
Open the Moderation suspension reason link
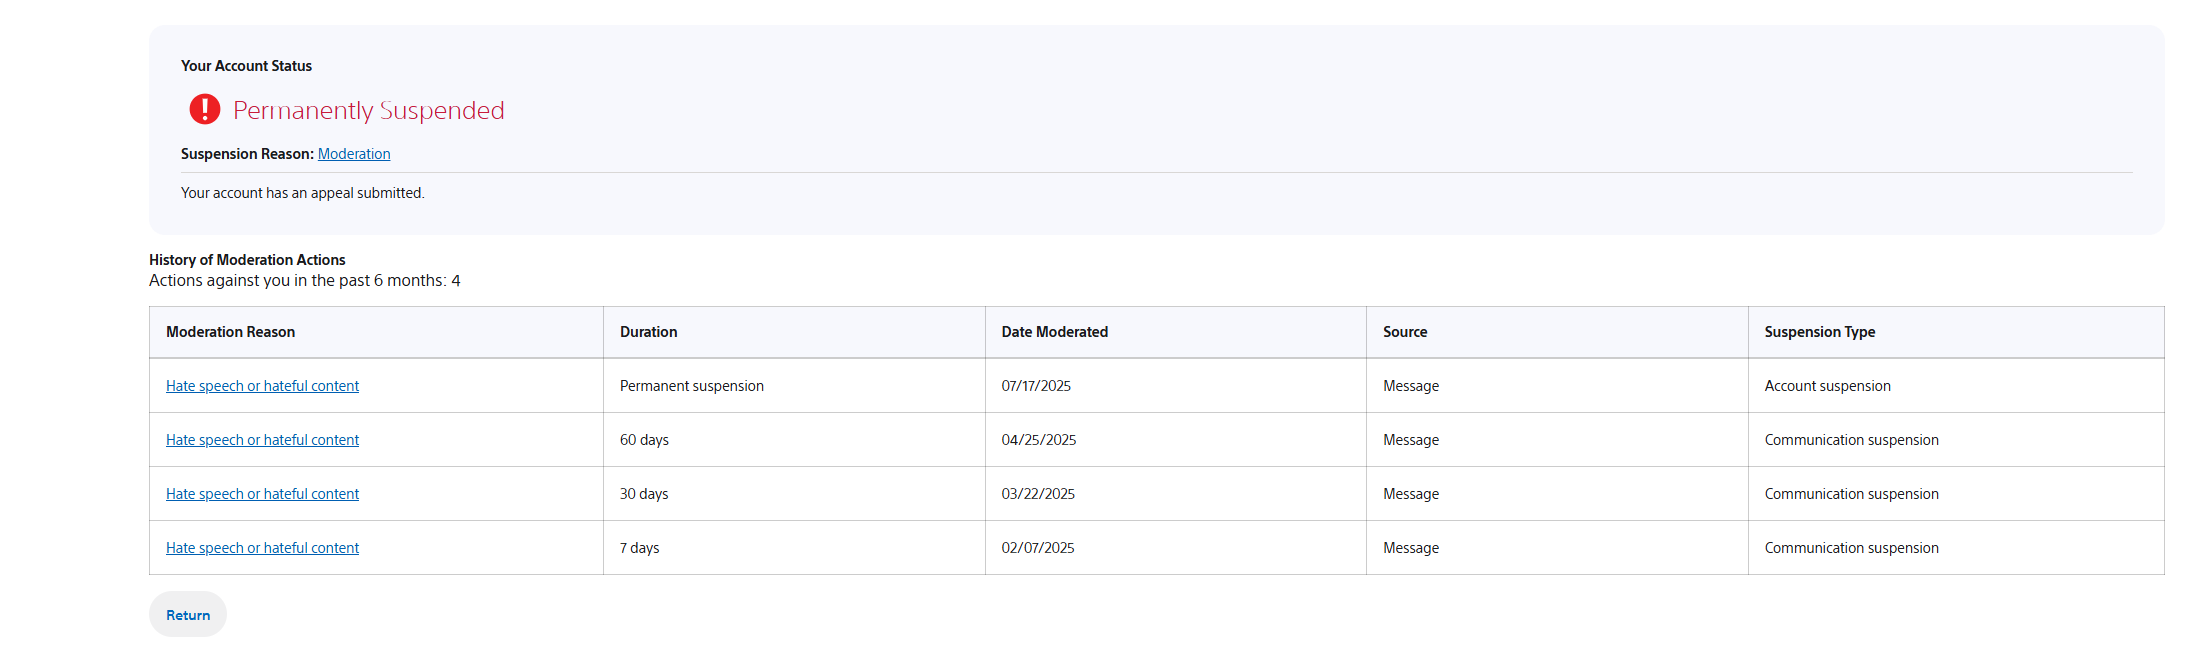tap(354, 154)
